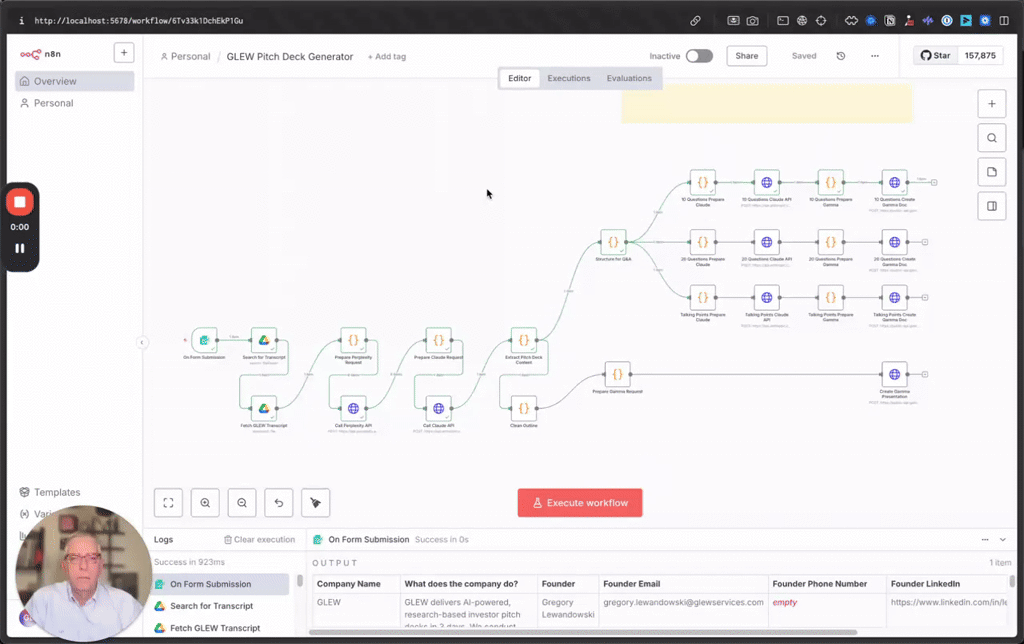This screenshot has height=644, width=1024.
Task: Click the fit-to-view canvas icon
Action: coord(168,503)
